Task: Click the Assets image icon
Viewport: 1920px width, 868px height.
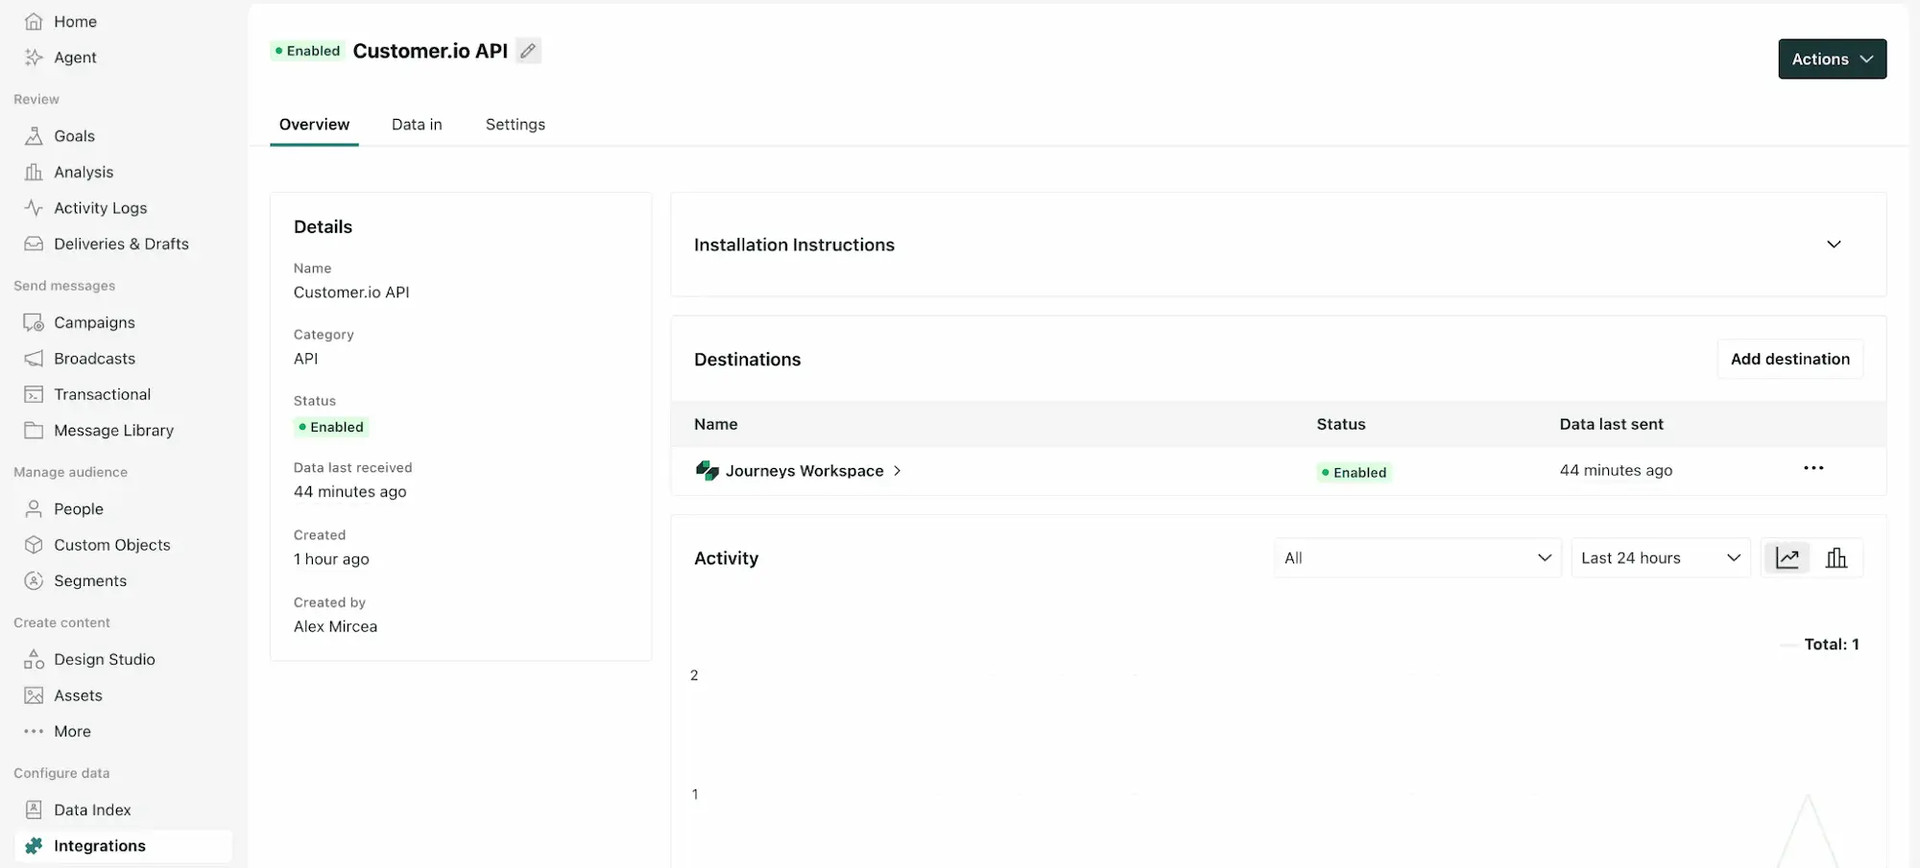Action: click(x=34, y=695)
